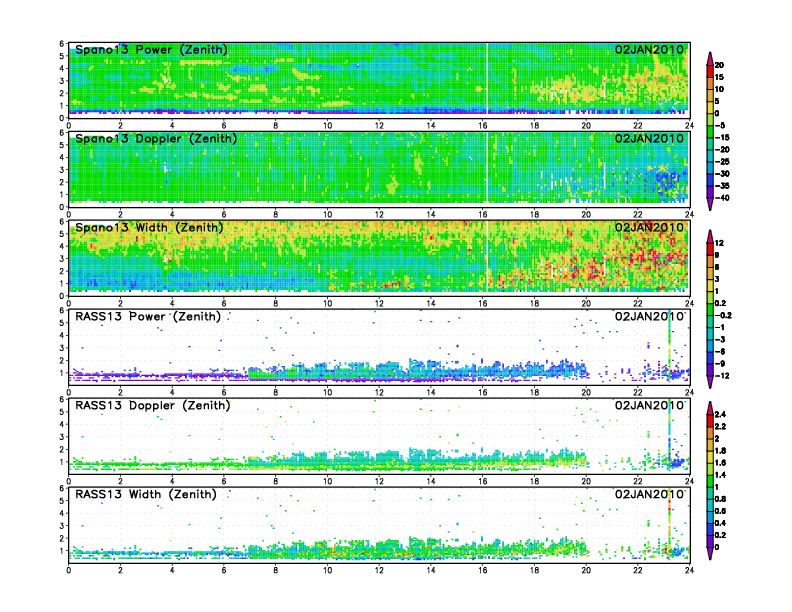Select the 02JAN2010 date in RASS13 Width panel

[x=649, y=494]
